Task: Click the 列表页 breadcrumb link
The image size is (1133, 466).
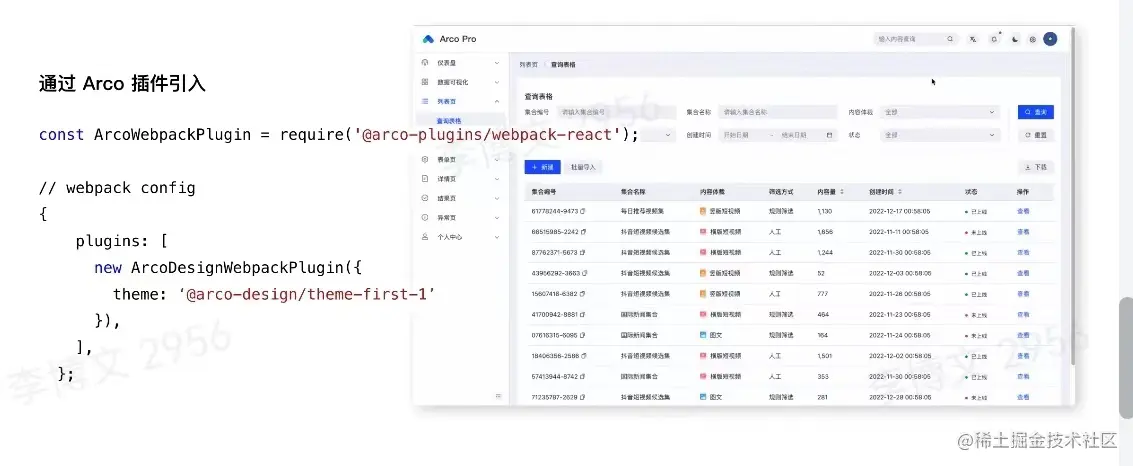Action: (528, 64)
